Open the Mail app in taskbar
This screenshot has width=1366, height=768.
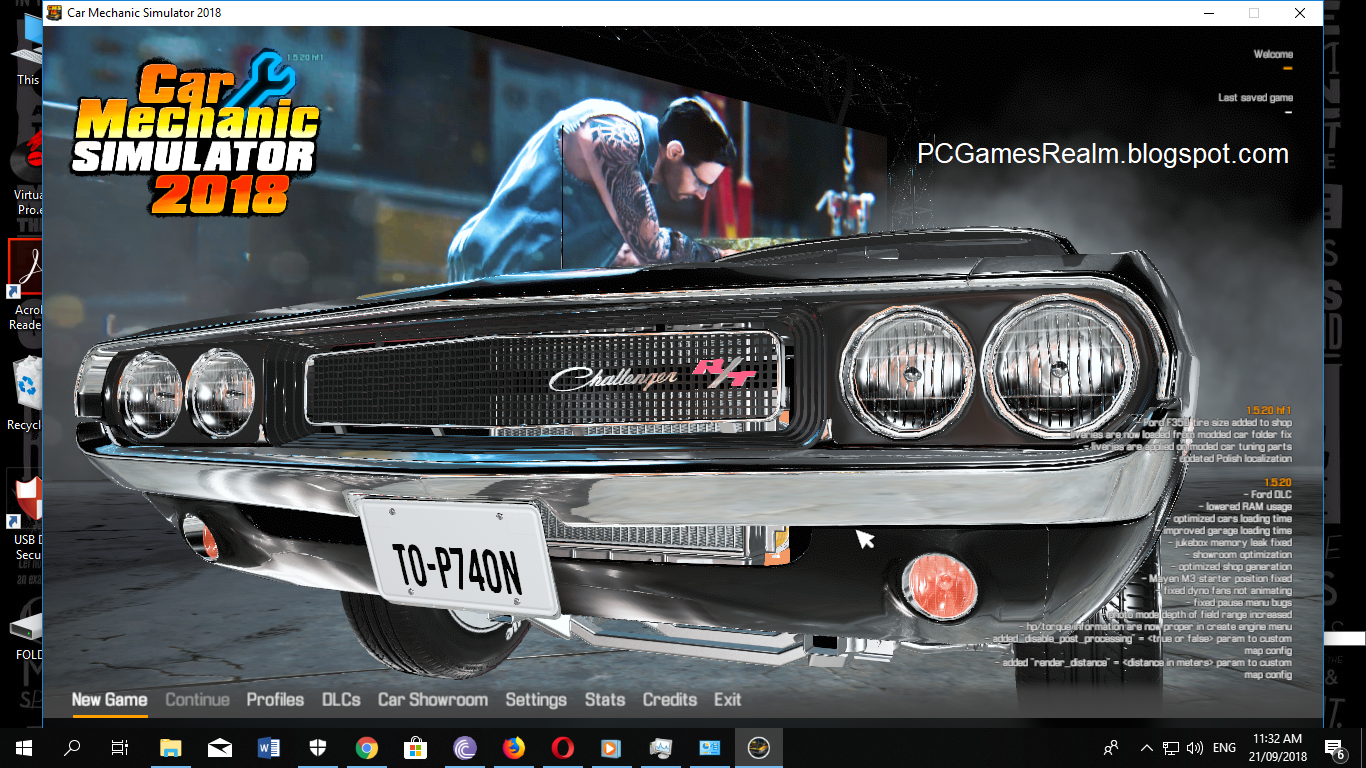[x=220, y=748]
